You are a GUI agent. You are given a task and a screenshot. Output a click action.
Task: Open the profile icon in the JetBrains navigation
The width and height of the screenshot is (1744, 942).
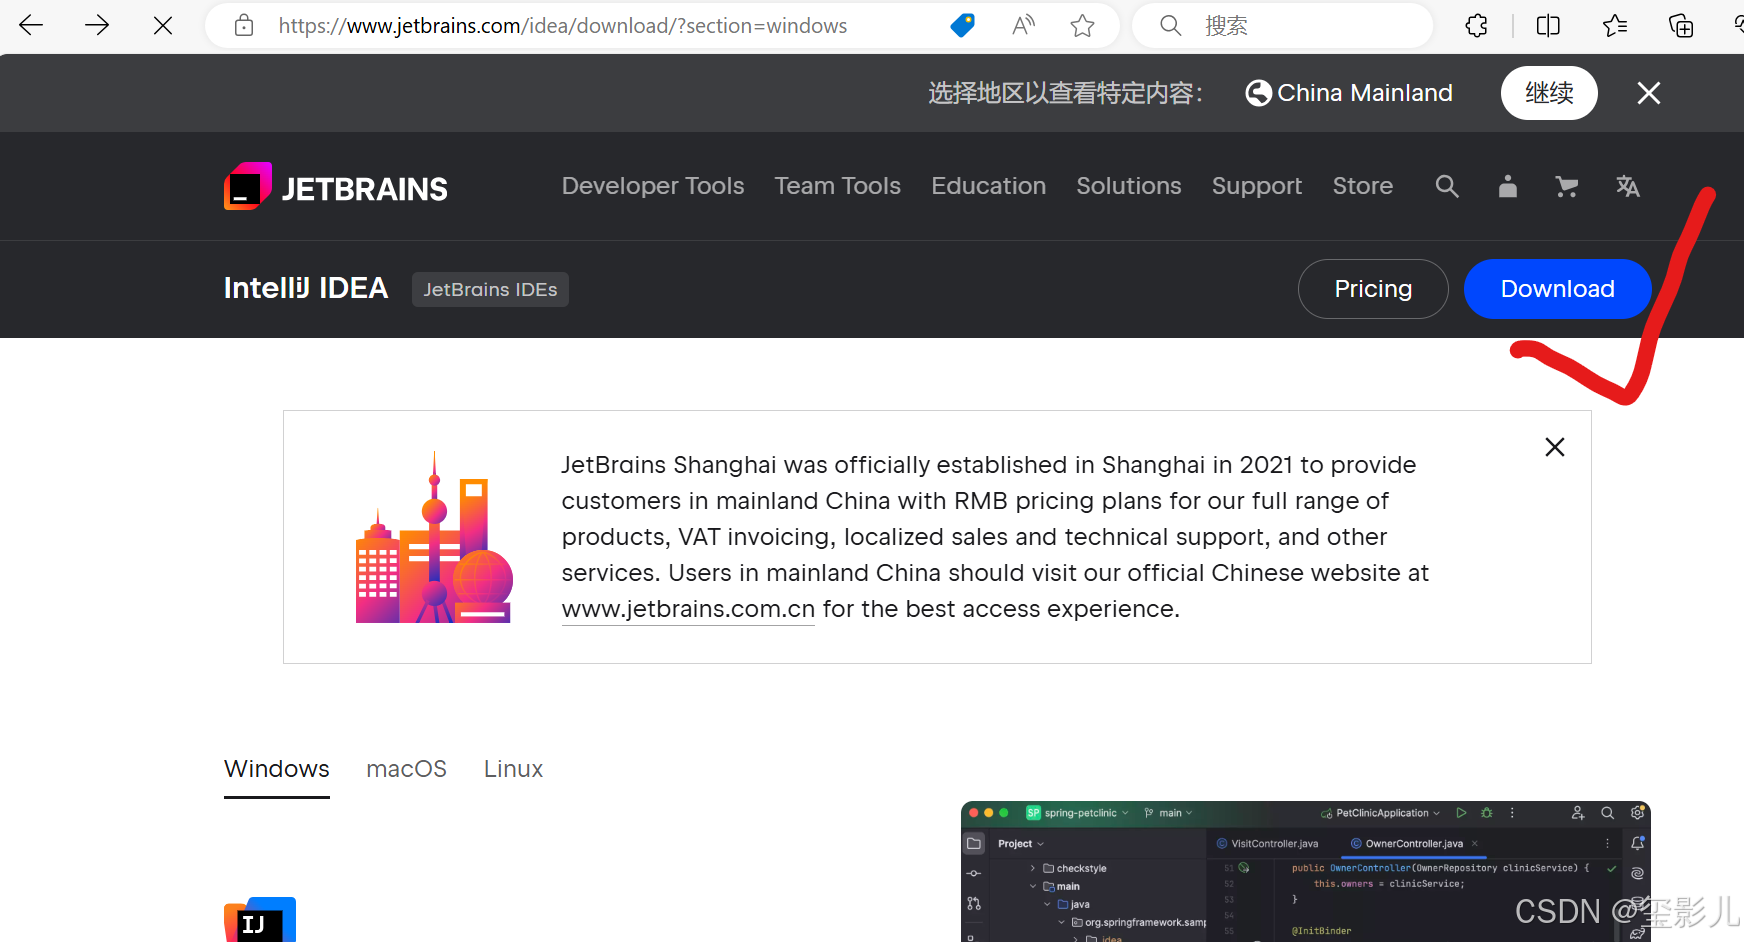[1507, 186]
